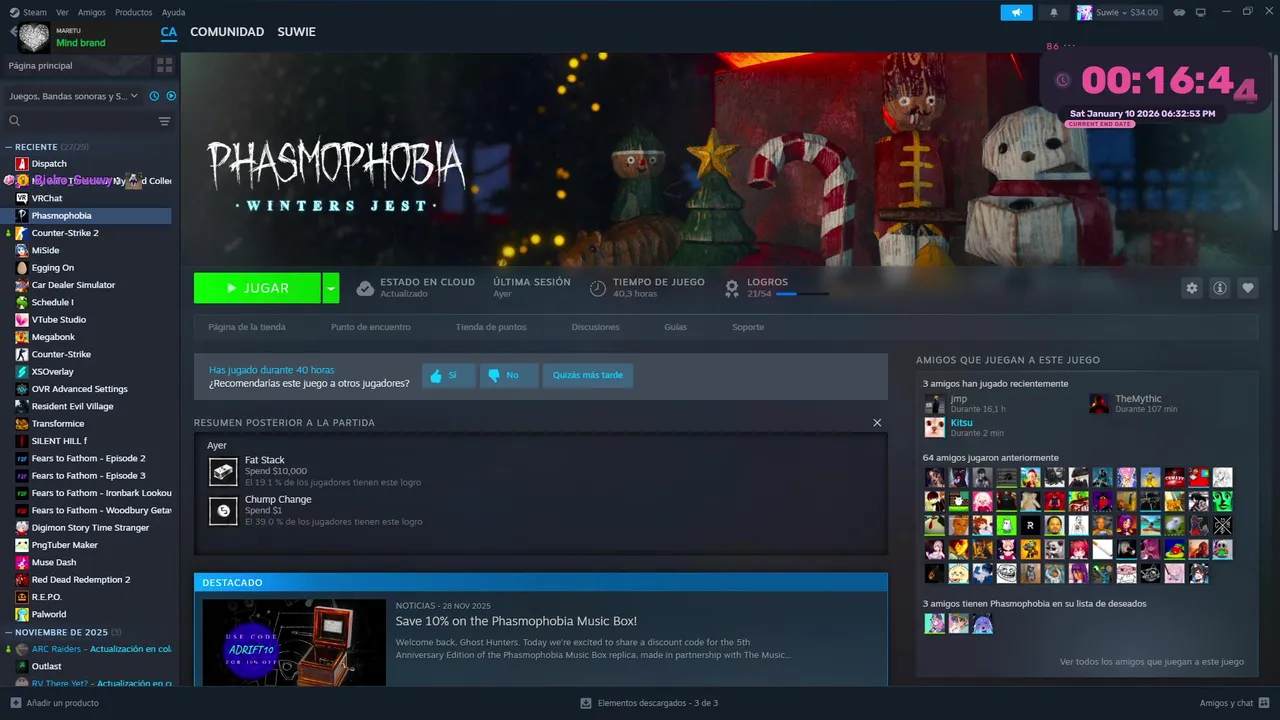Open friend jmp's profile entry
Image resolution: width=1280 pixels, height=720 pixels.
pyautogui.click(x=965, y=403)
